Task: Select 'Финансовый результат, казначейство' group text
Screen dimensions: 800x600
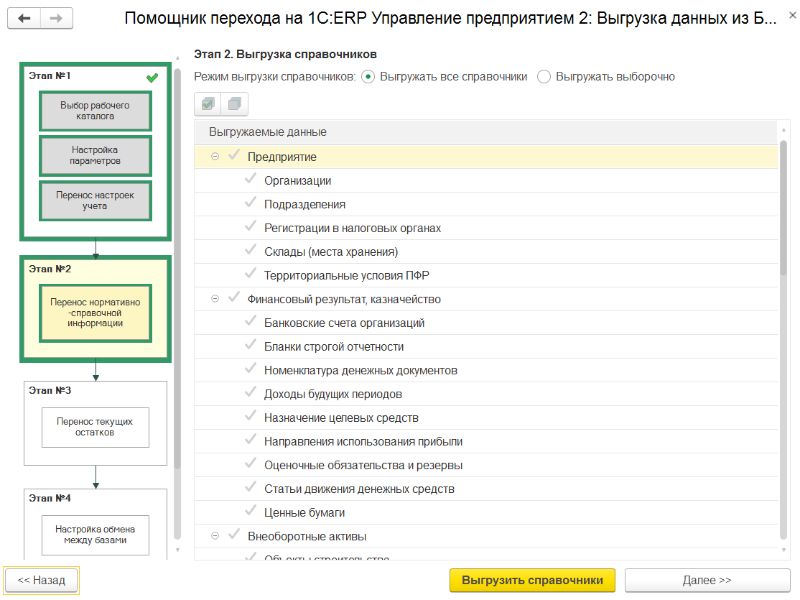Action: (x=344, y=299)
